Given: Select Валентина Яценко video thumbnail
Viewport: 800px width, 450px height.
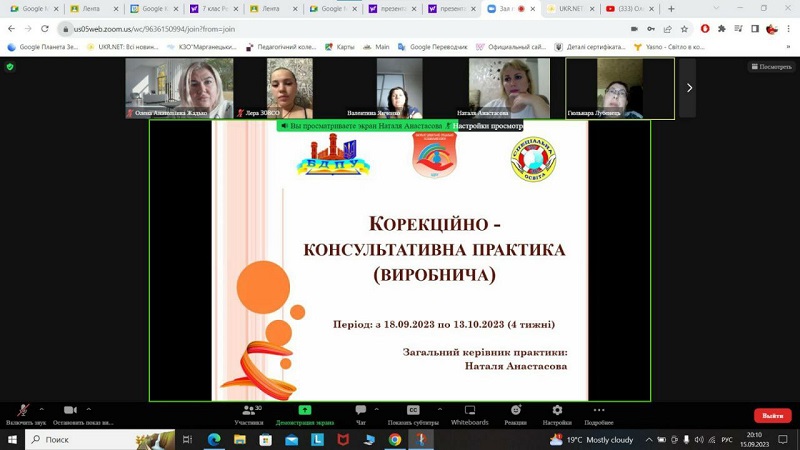Looking at the screenshot, I should [399, 88].
